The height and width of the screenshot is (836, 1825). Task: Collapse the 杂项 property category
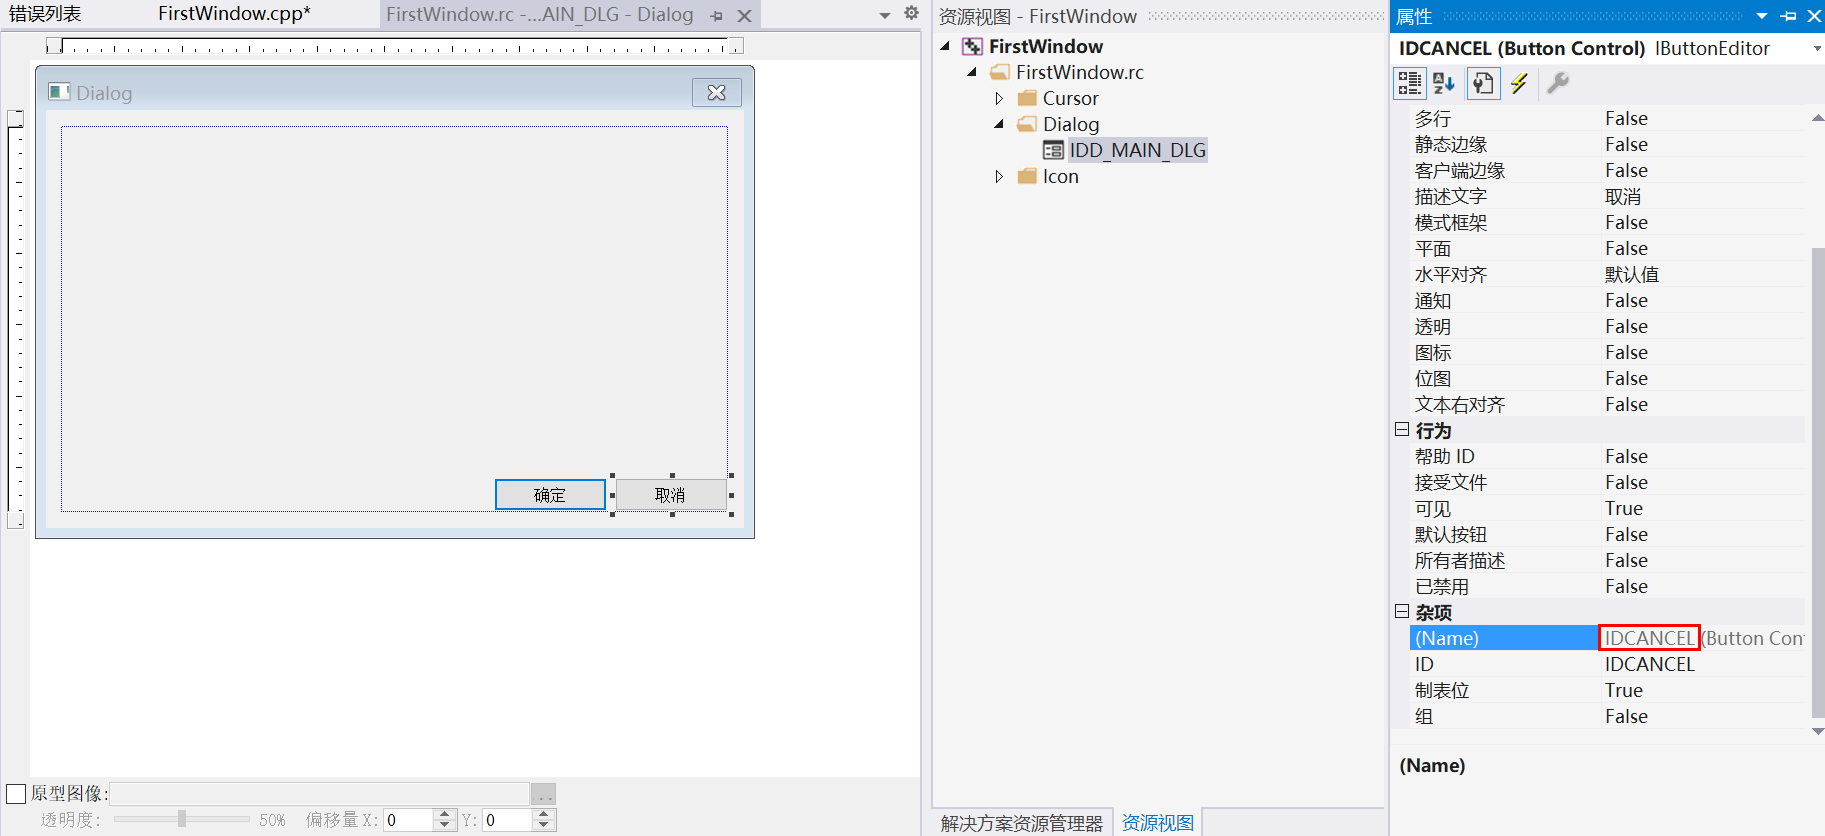pos(1402,611)
